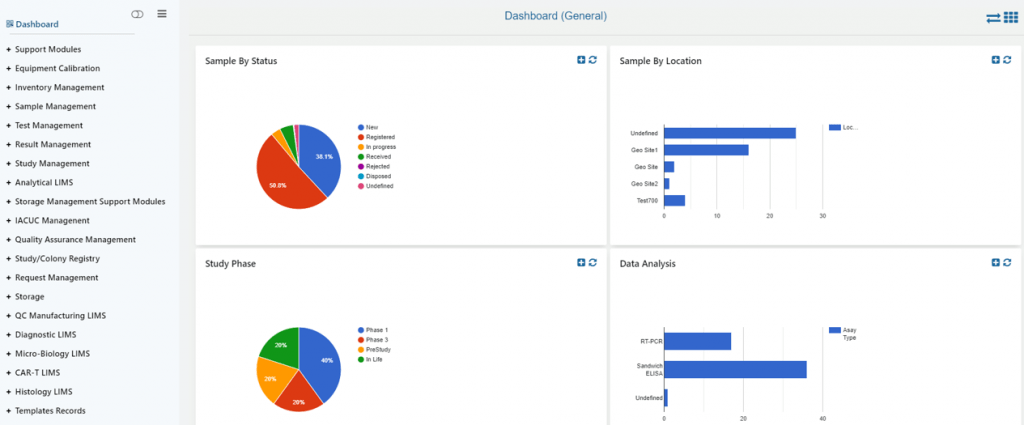1024x425 pixels.
Task: Expand the Sample Management section
Action: point(51,106)
